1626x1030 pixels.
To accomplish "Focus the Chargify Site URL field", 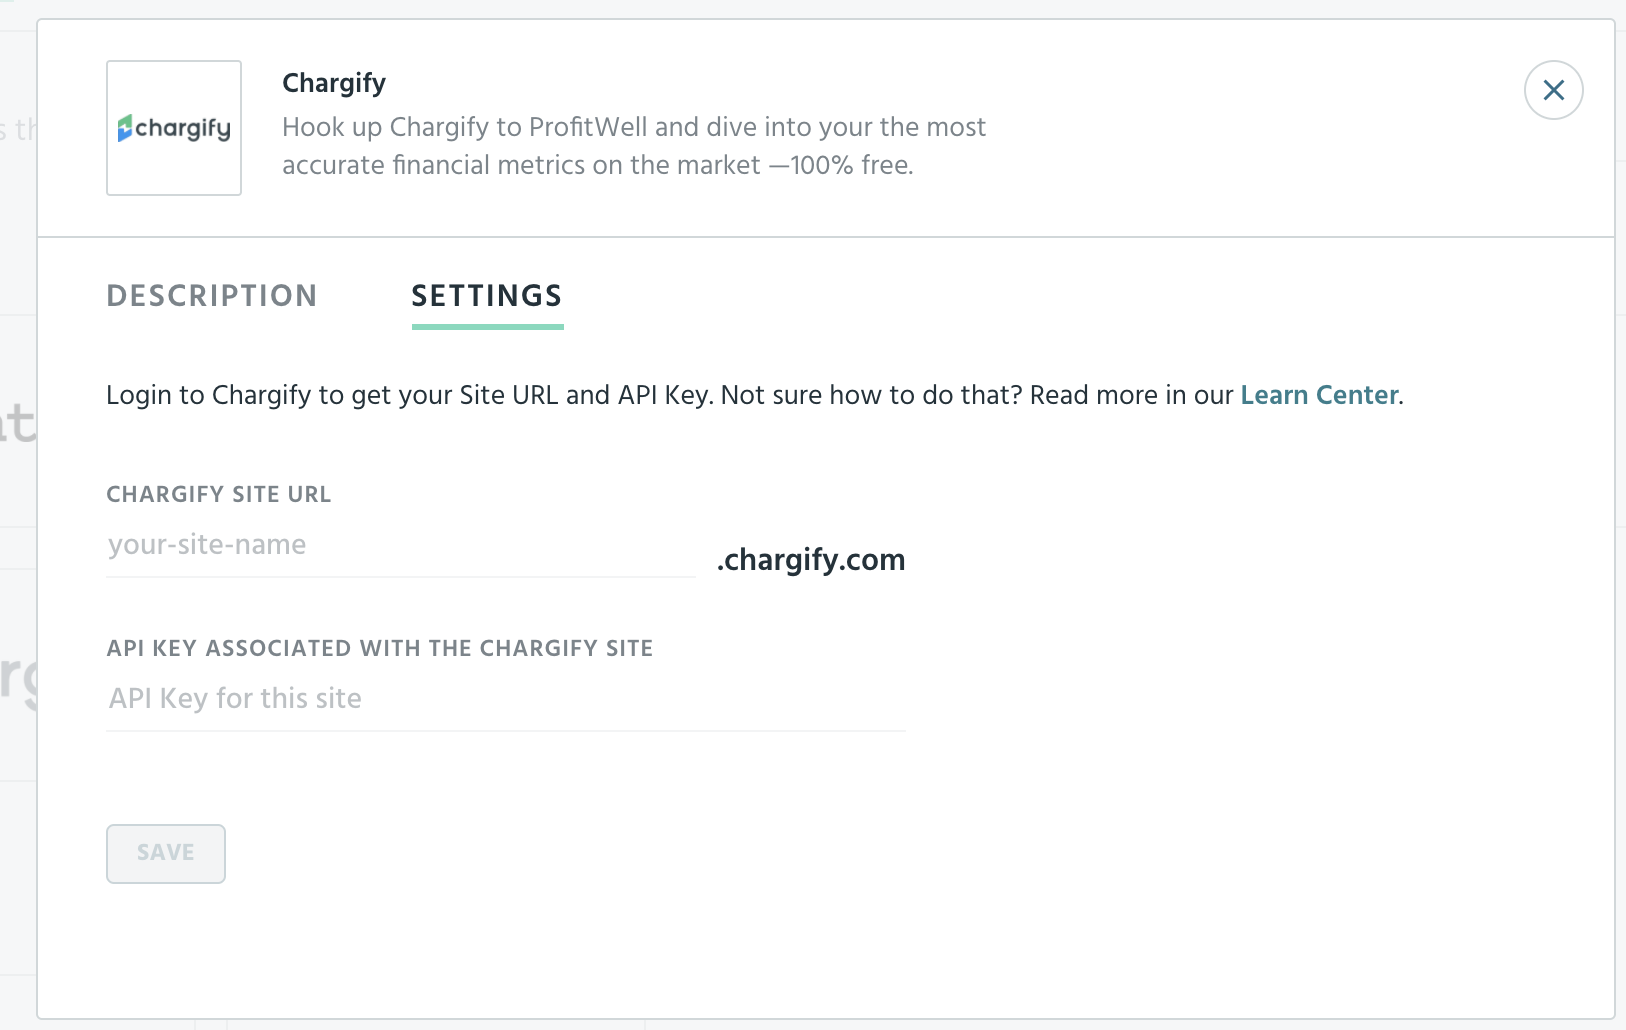I will (x=401, y=545).
